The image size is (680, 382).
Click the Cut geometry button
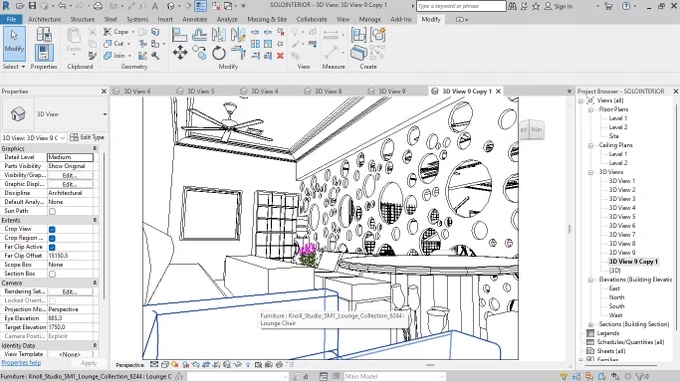114,43
